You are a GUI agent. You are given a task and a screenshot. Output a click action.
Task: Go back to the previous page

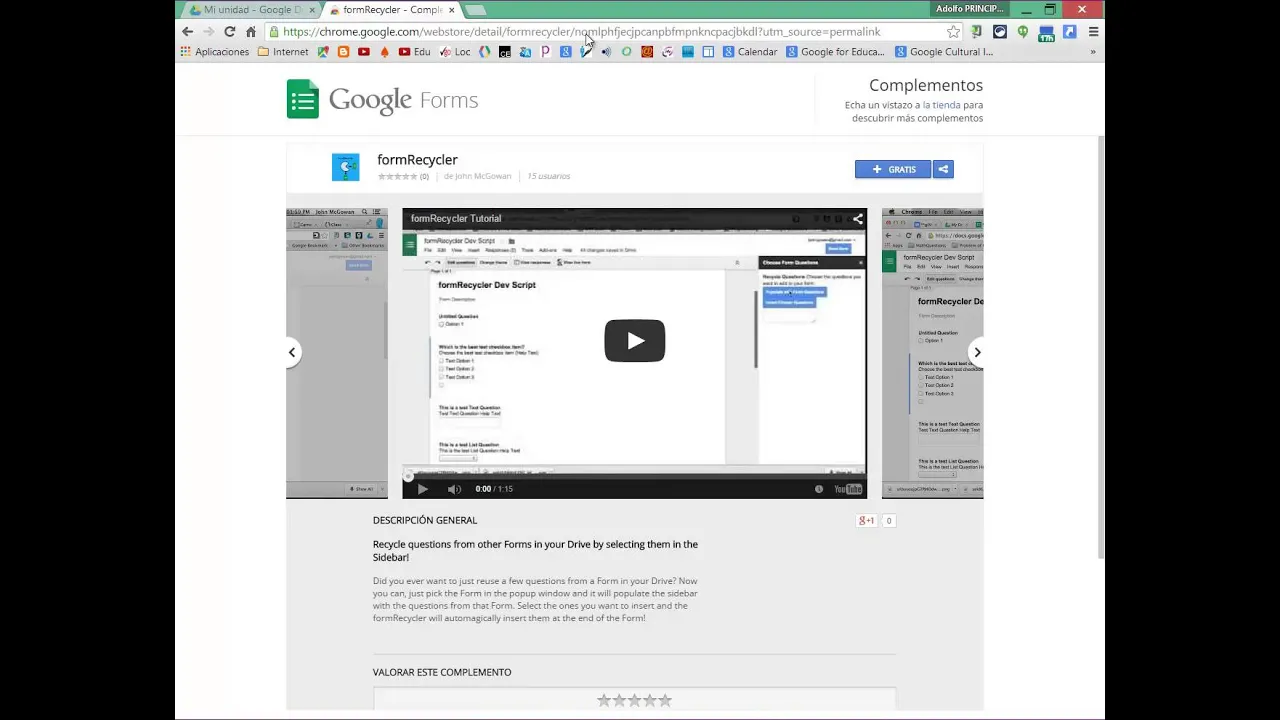point(187,32)
